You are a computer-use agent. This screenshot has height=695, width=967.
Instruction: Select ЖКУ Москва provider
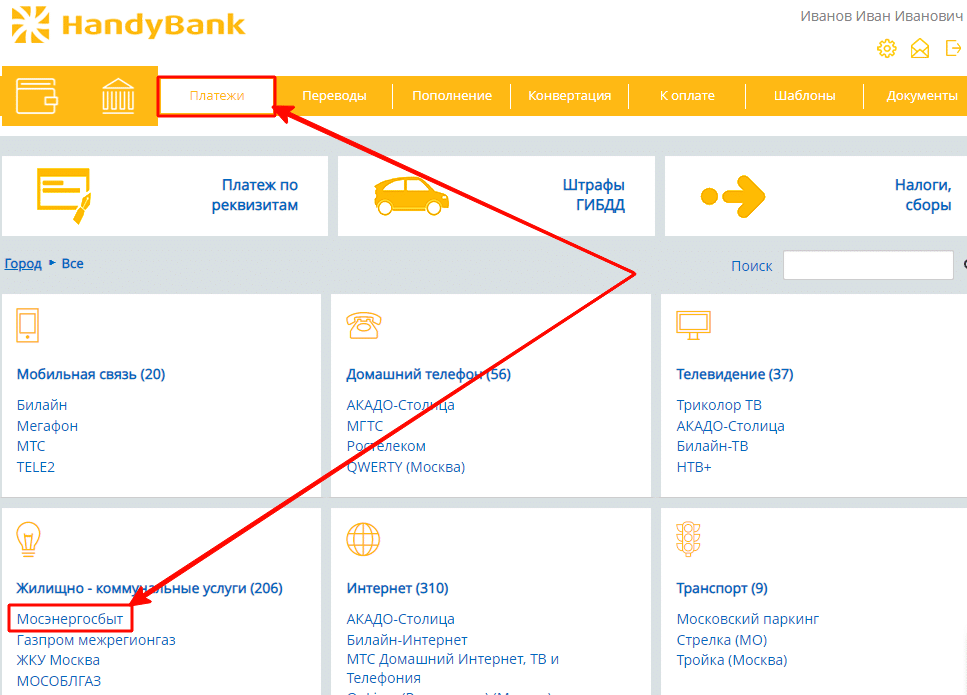58,660
